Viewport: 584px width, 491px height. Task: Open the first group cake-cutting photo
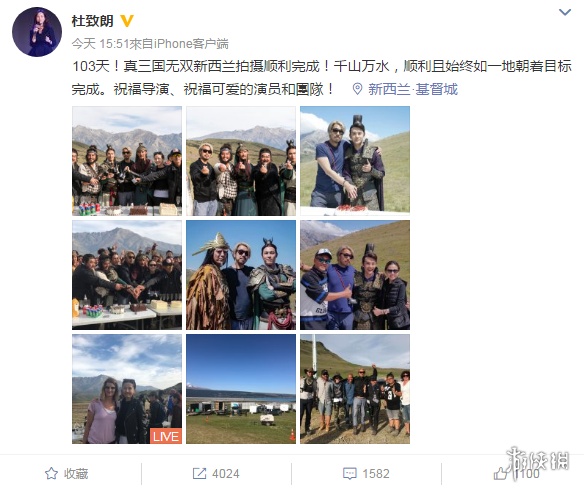click(x=127, y=161)
